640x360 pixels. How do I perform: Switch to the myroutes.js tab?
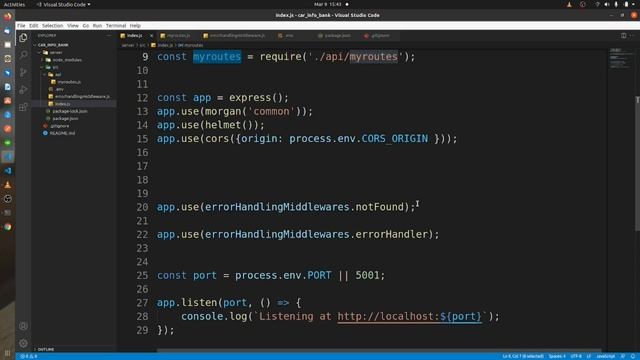point(178,36)
